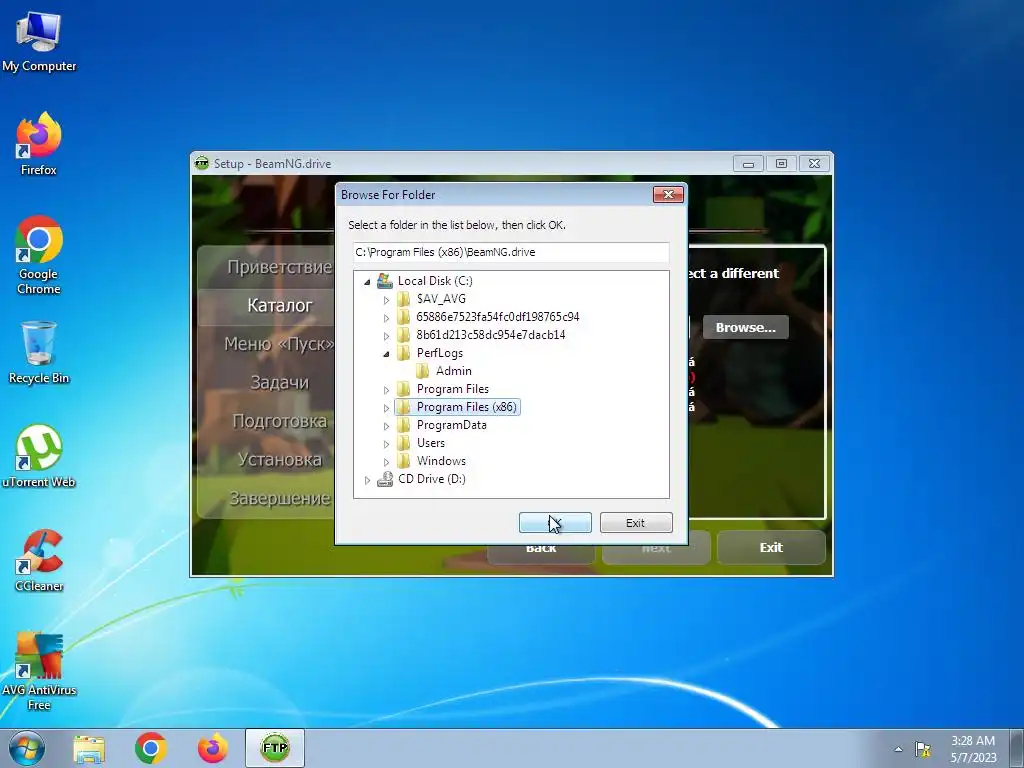
Task: Select the 65886e7523fa54fc0df198765c94 folder
Action: tap(498, 317)
